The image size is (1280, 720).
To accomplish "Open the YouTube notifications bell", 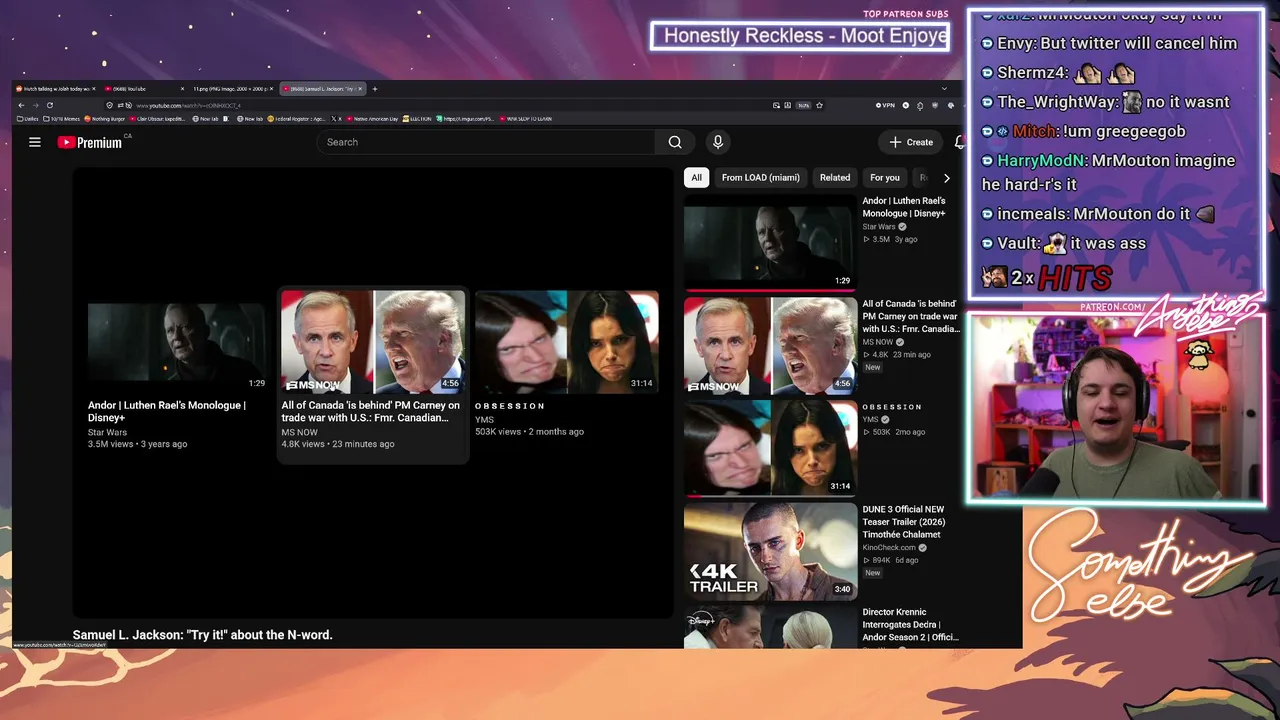I will coord(959,142).
